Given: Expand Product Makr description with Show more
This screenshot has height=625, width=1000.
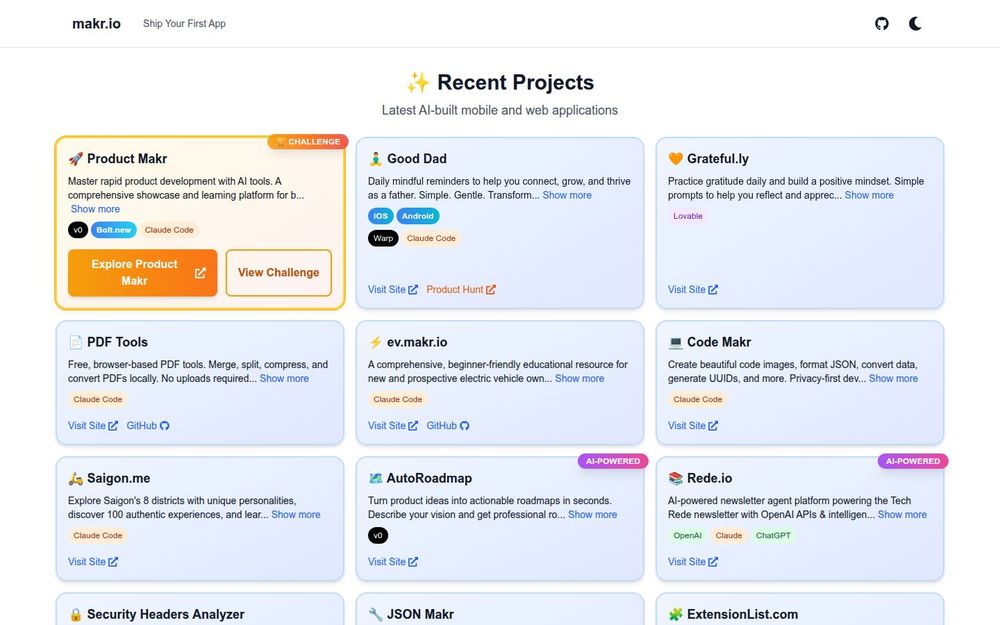Looking at the screenshot, I should click(x=95, y=209).
